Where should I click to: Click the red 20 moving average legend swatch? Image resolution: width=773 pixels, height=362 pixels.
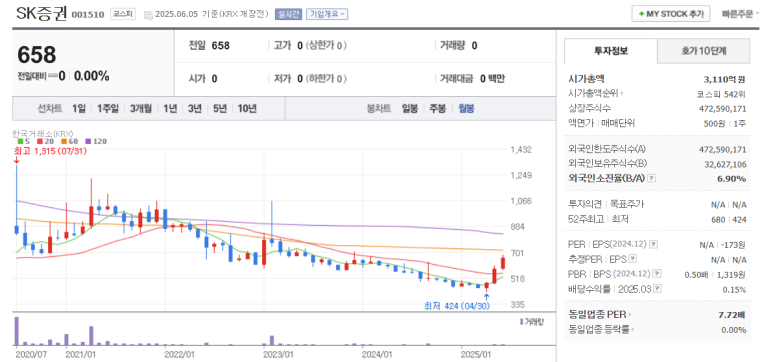[40, 141]
